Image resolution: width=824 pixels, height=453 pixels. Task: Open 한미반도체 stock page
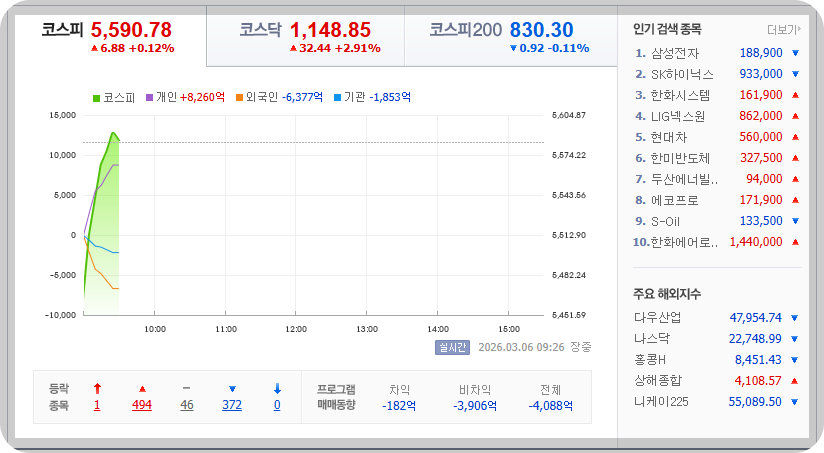[x=680, y=158]
